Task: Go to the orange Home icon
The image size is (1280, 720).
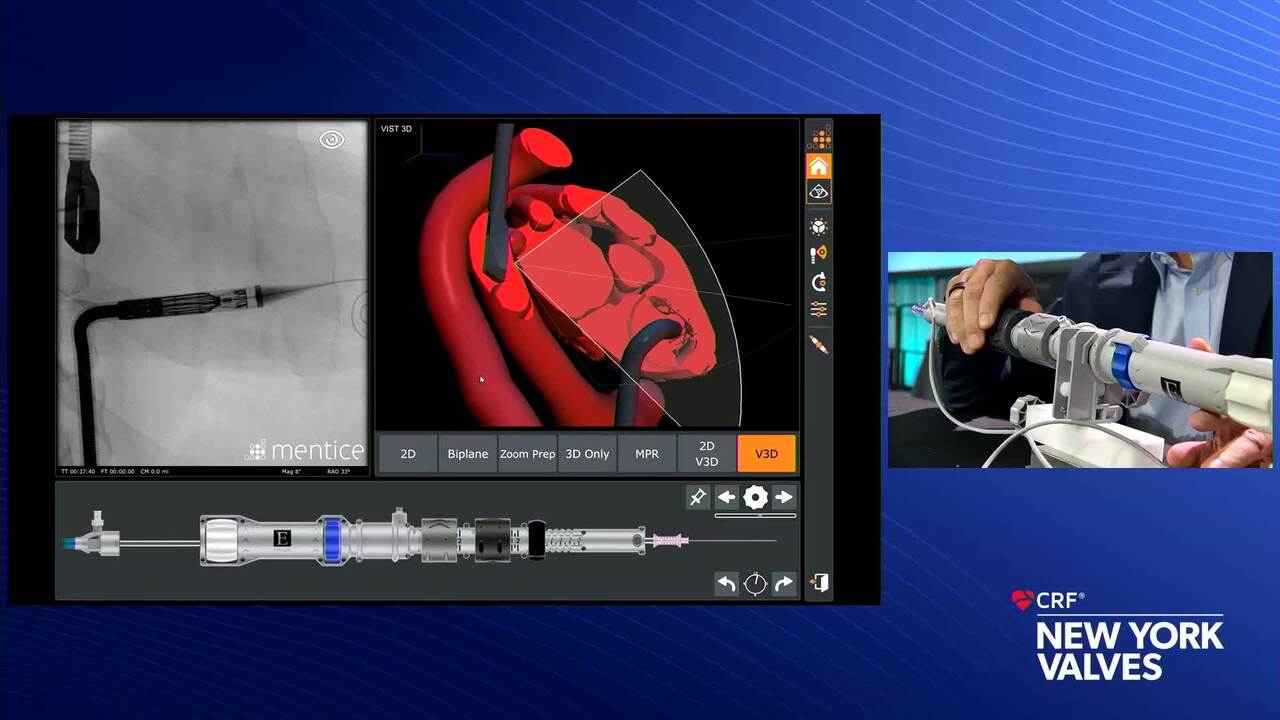Action: [819, 166]
